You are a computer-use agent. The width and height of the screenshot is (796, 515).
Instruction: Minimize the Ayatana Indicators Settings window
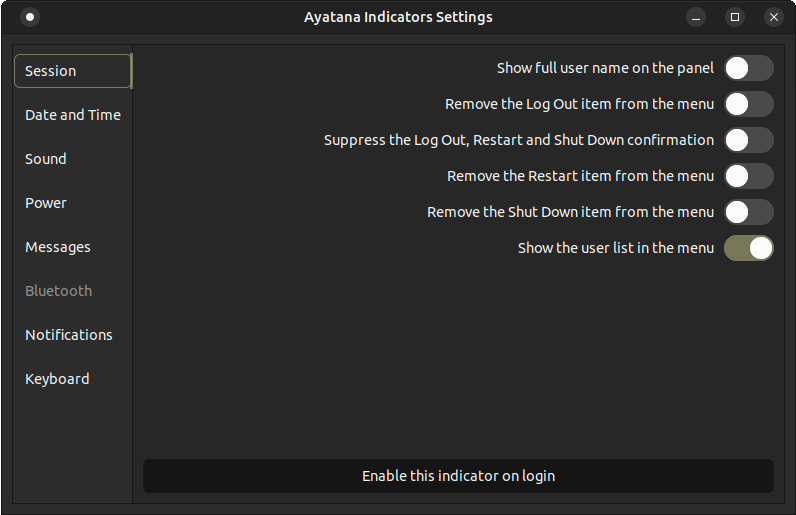click(697, 17)
